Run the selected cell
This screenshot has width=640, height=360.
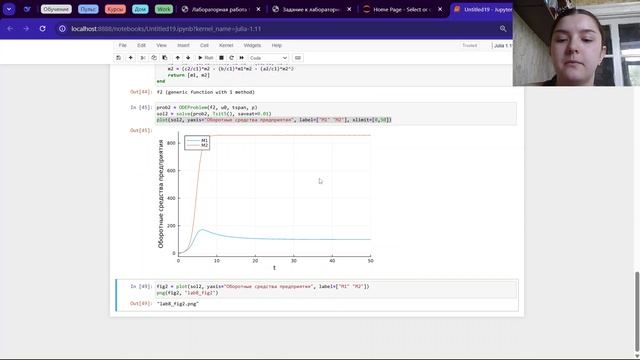click(x=206, y=58)
